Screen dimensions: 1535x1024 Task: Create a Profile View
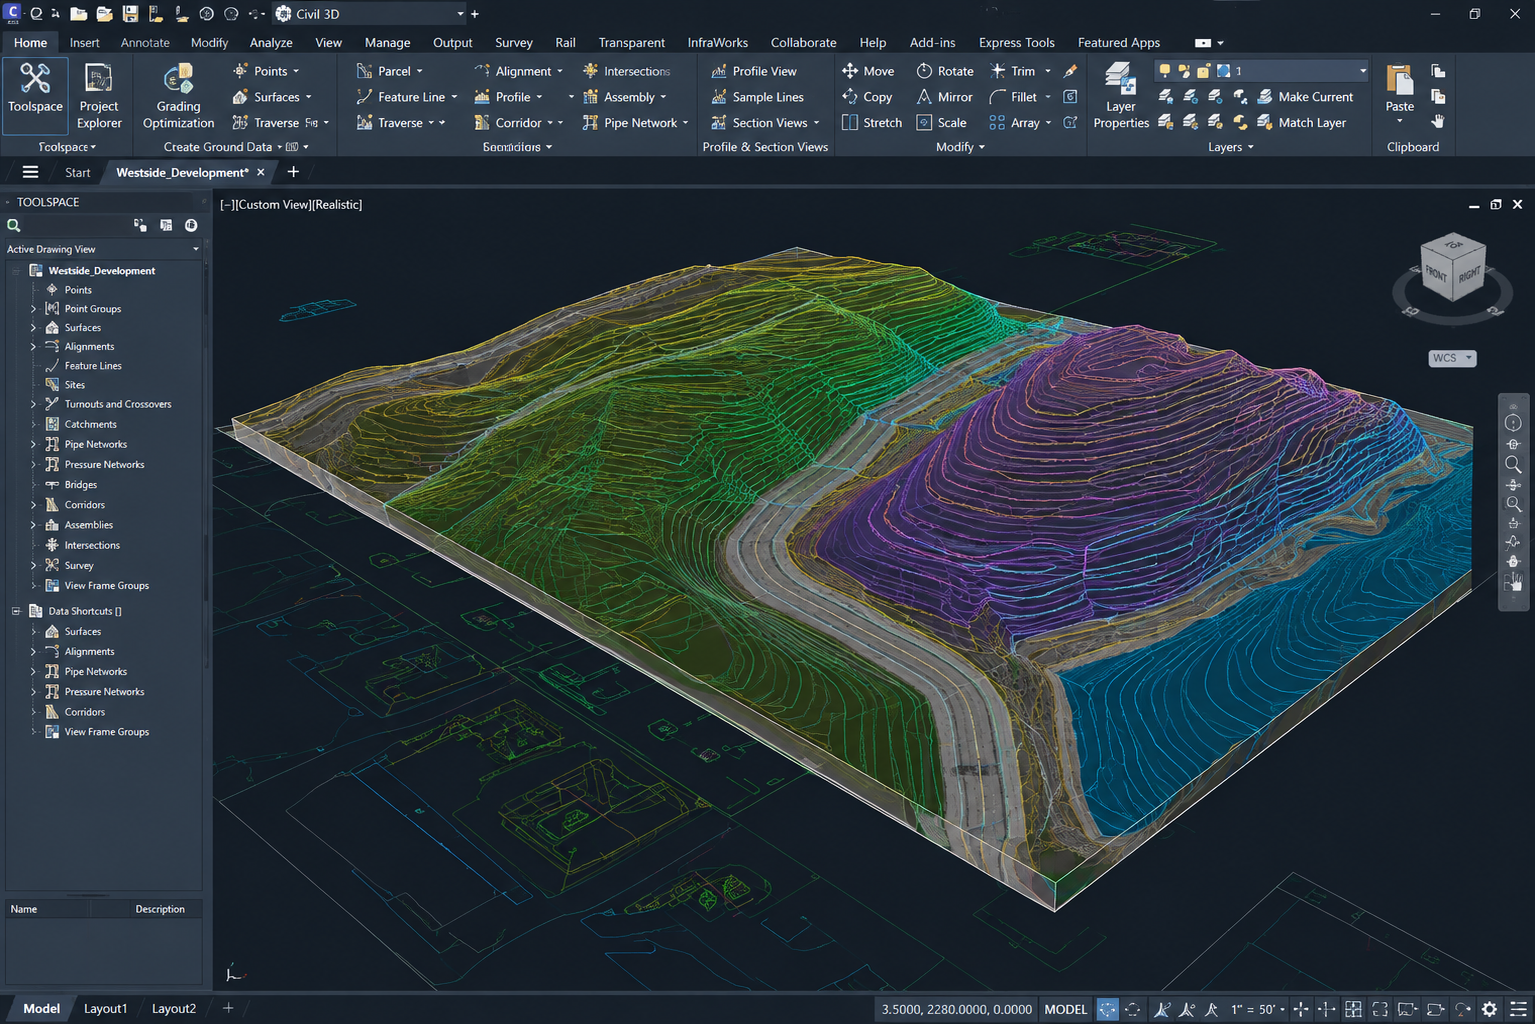(754, 71)
